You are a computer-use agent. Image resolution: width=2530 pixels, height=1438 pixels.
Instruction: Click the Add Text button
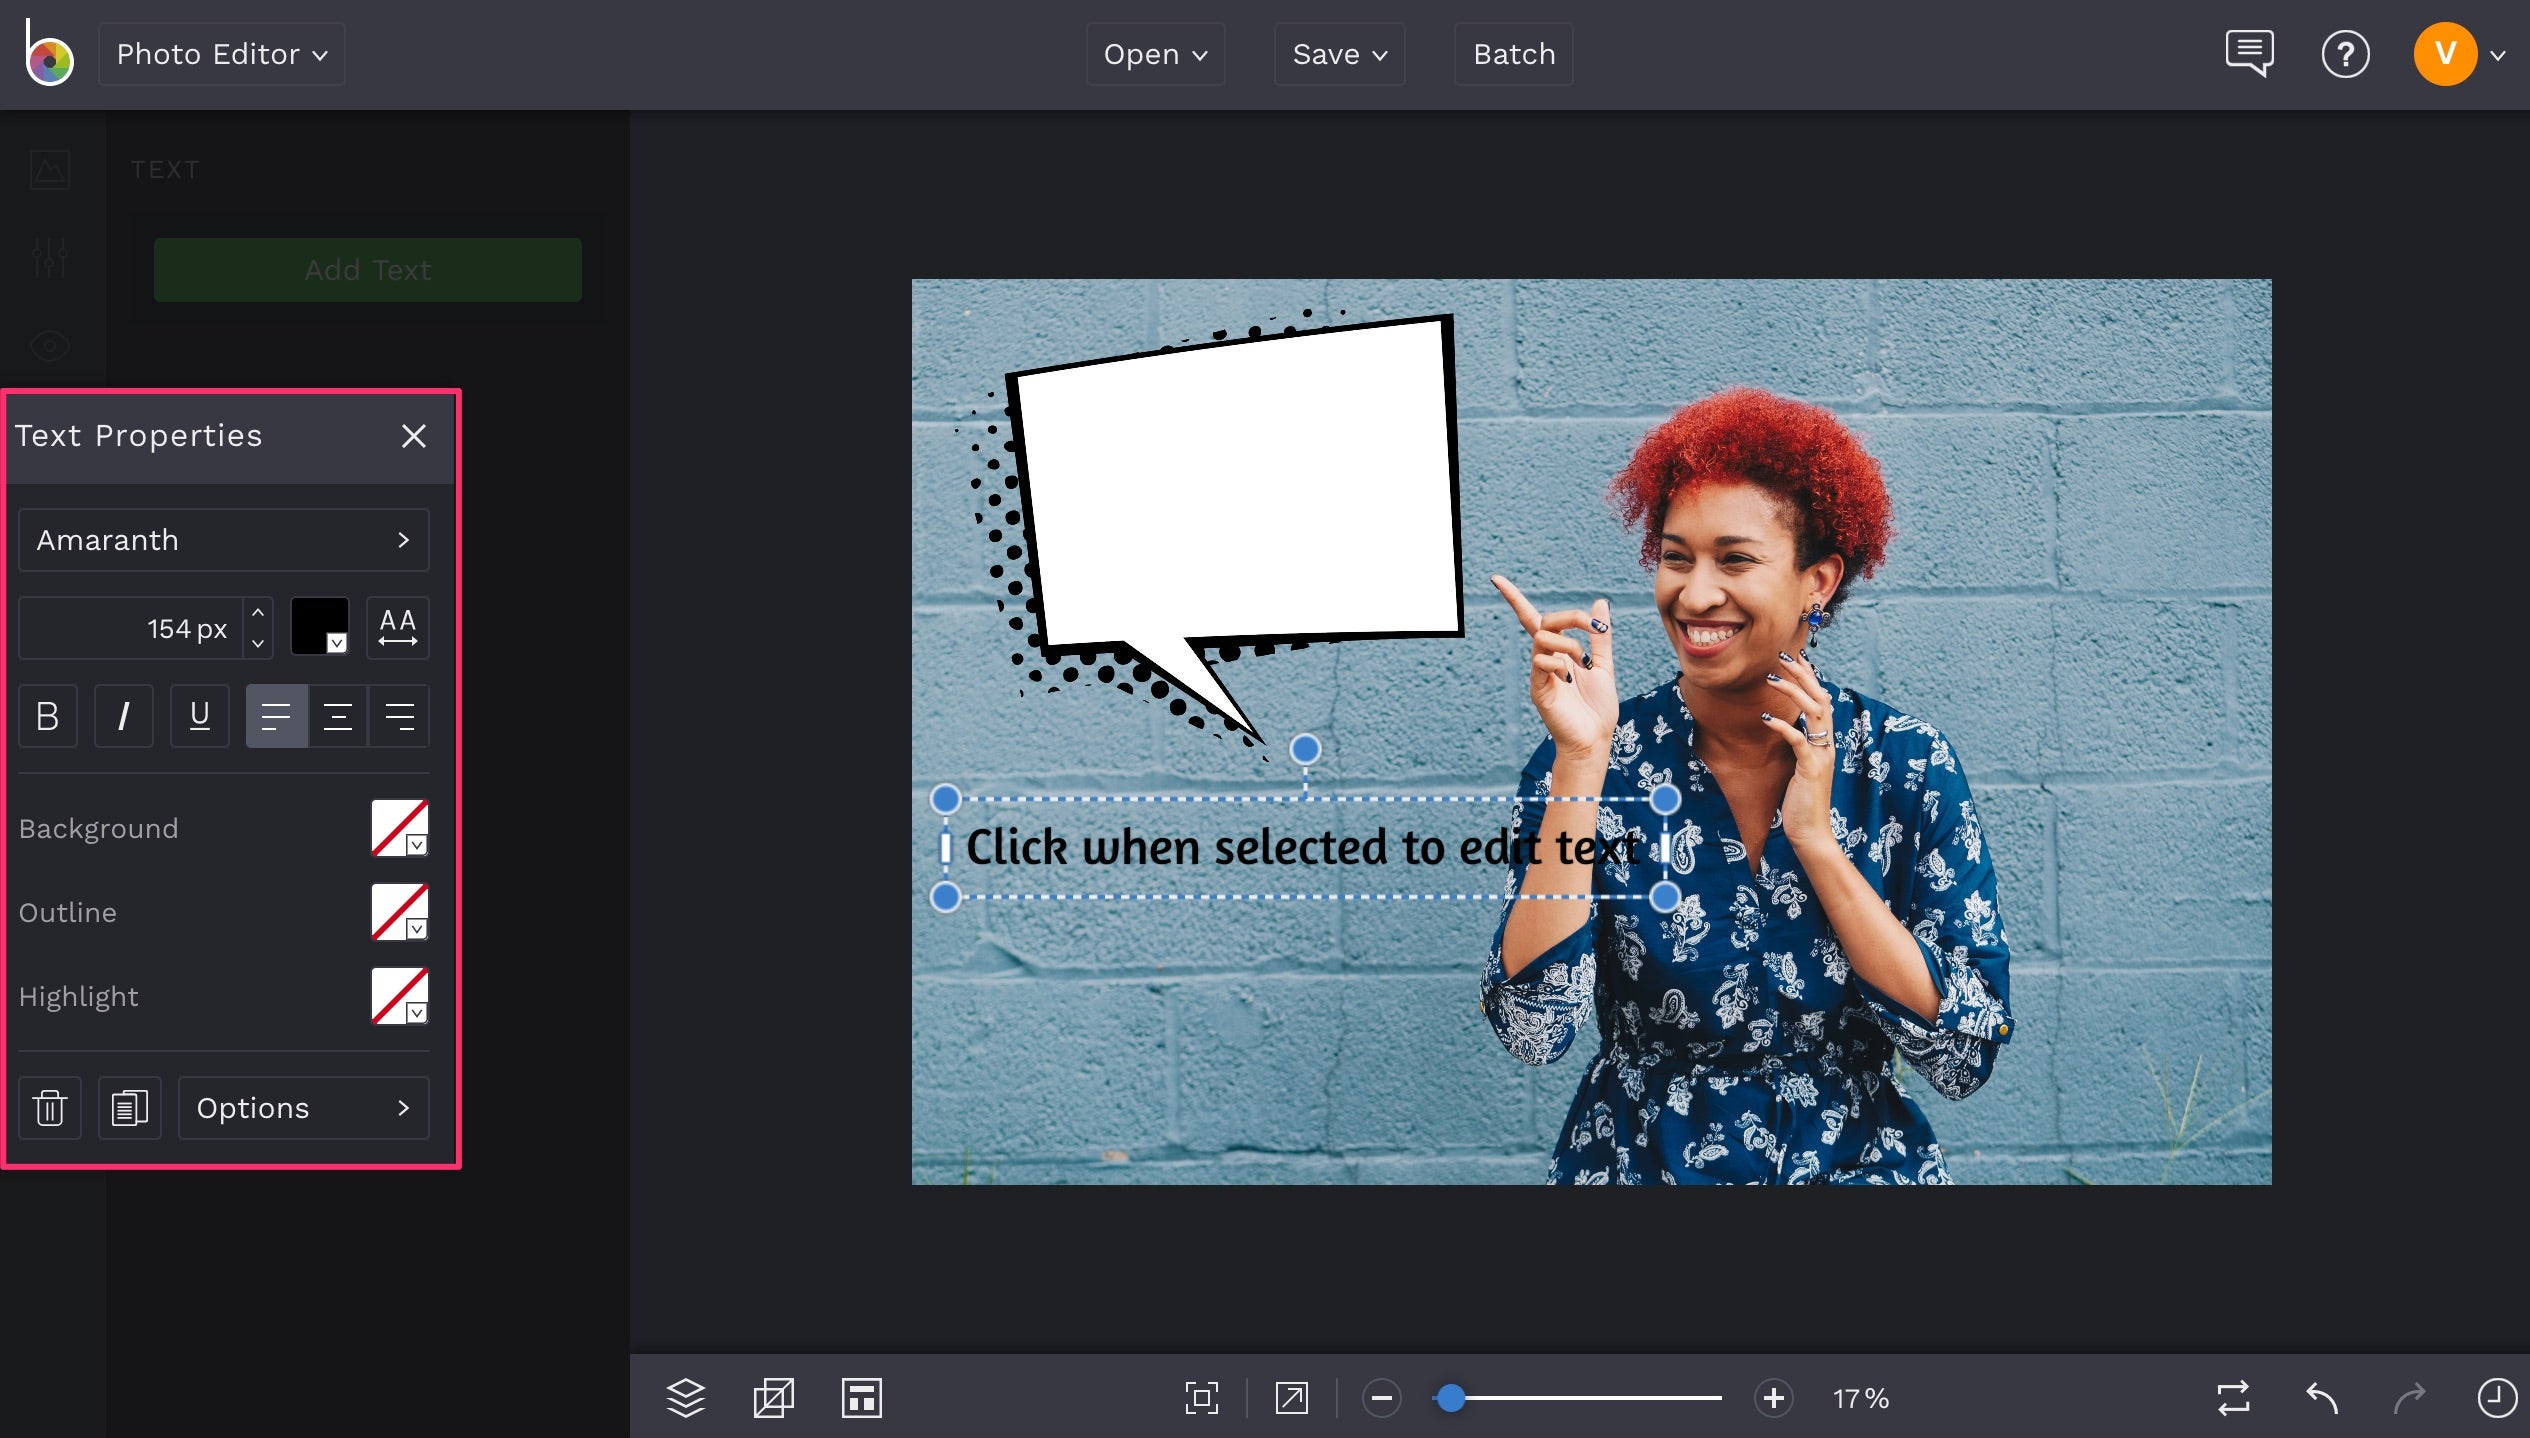click(367, 270)
